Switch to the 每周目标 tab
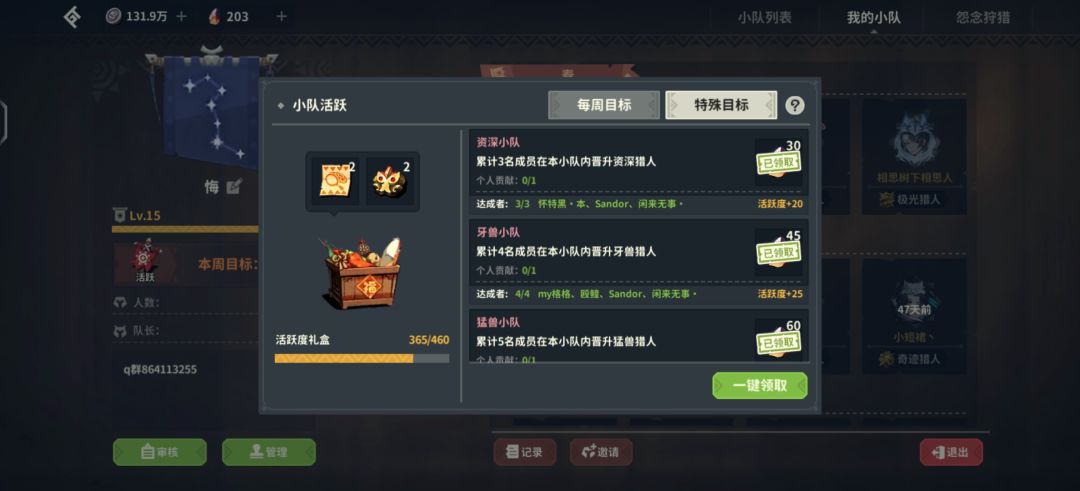 [x=603, y=105]
